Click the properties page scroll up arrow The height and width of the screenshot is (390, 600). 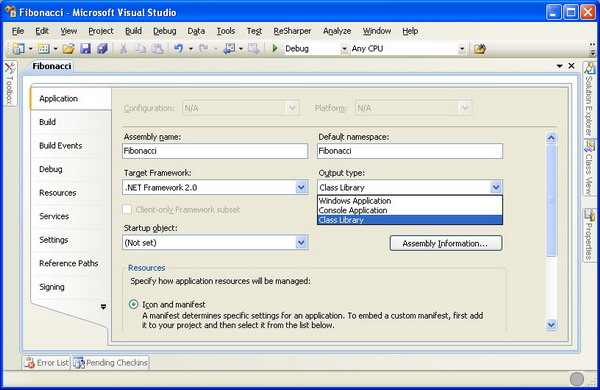click(x=551, y=138)
